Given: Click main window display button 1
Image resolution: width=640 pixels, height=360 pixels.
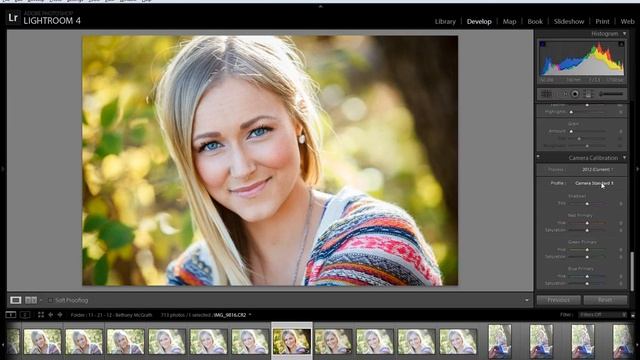Looking at the screenshot, I should click(11, 315).
